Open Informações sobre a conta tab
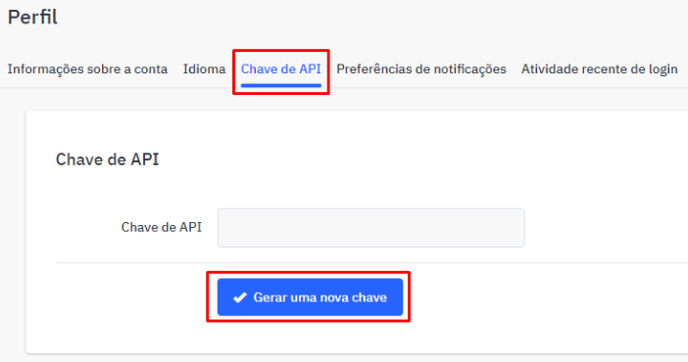The height and width of the screenshot is (362, 688). [87, 69]
